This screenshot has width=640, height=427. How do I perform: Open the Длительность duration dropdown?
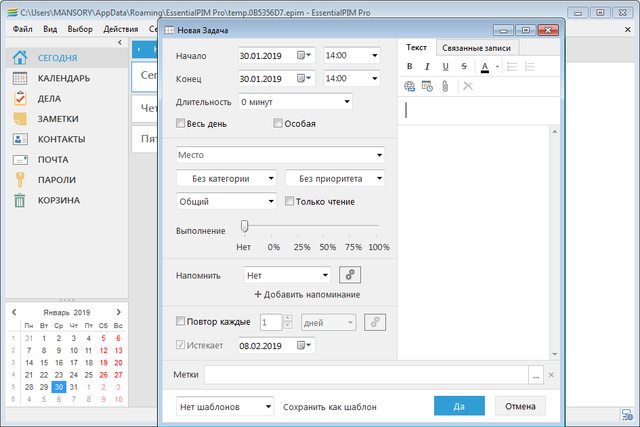294,101
